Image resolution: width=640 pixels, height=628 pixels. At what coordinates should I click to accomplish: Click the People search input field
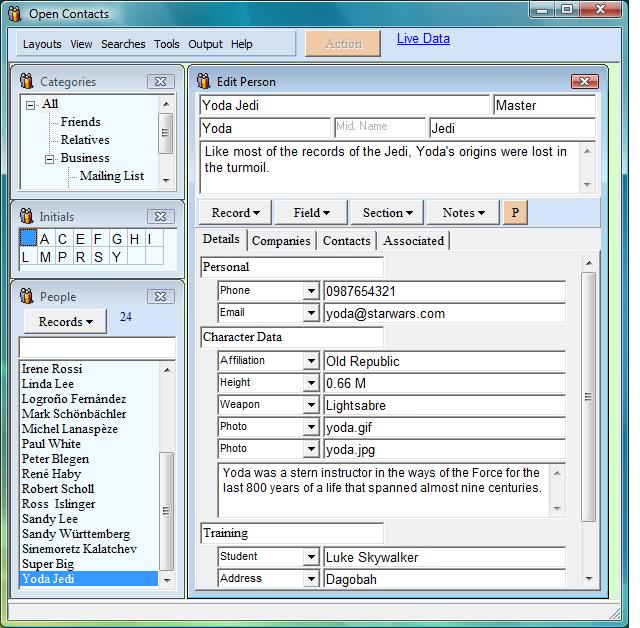(x=98, y=348)
